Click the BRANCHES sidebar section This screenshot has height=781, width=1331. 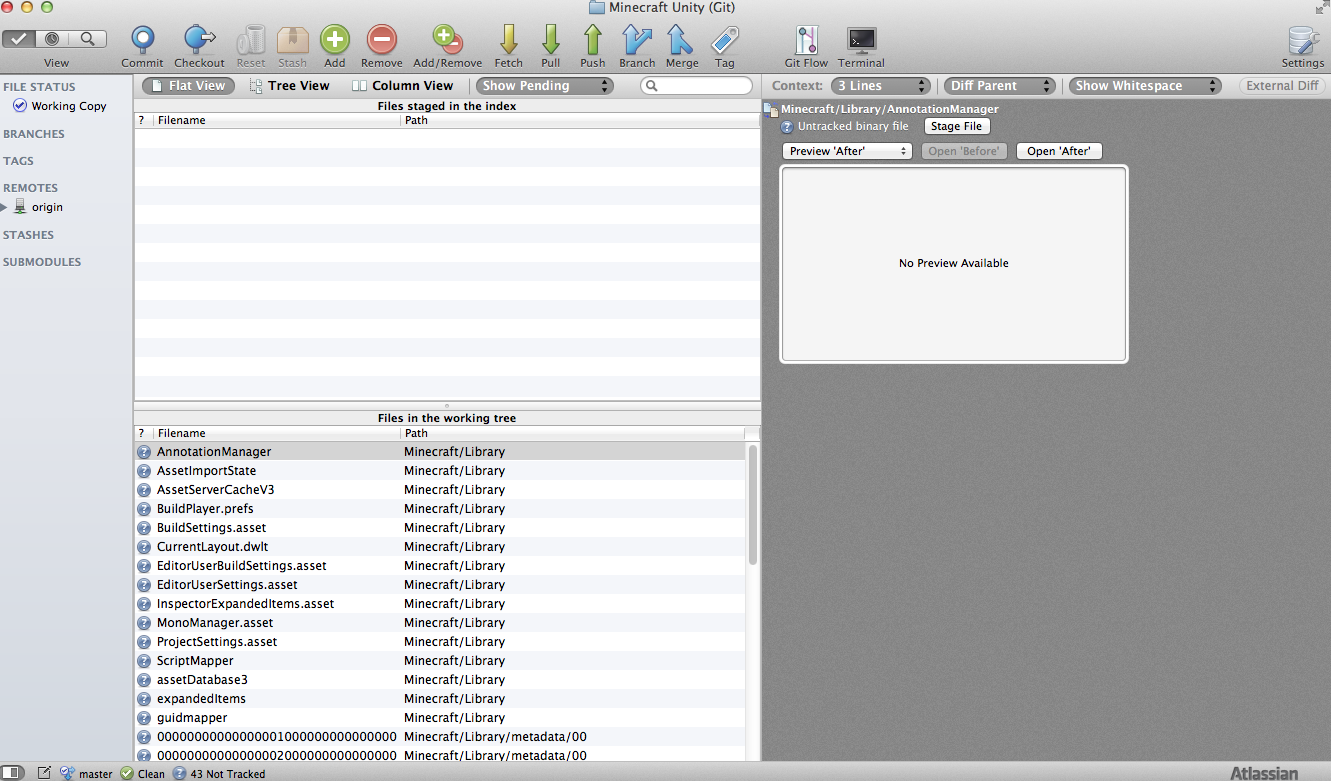(x=34, y=134)
